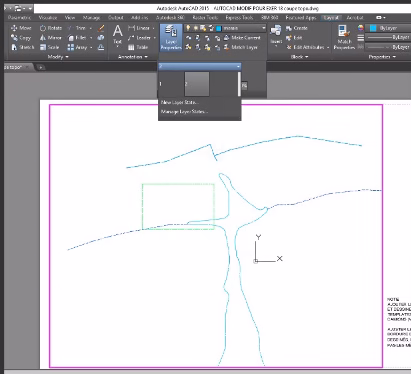
Task: Click Match Properties tool
Action: (344, 37)
